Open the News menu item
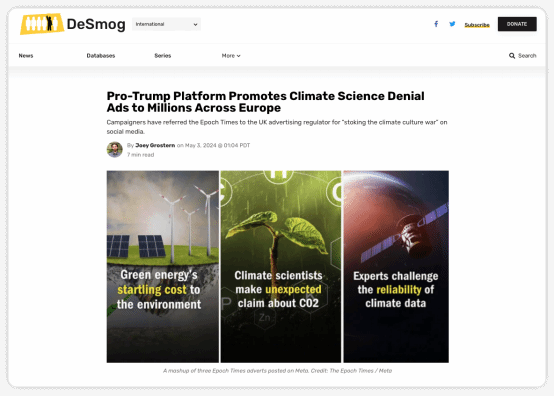554x396 pixels. pos(26,56)
